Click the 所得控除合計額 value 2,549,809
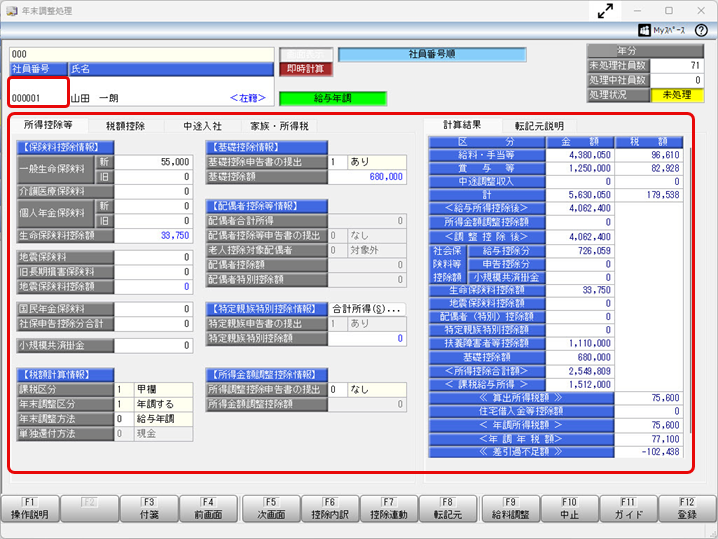This screenshot has height=539, width=718. (x=580, y=371)
